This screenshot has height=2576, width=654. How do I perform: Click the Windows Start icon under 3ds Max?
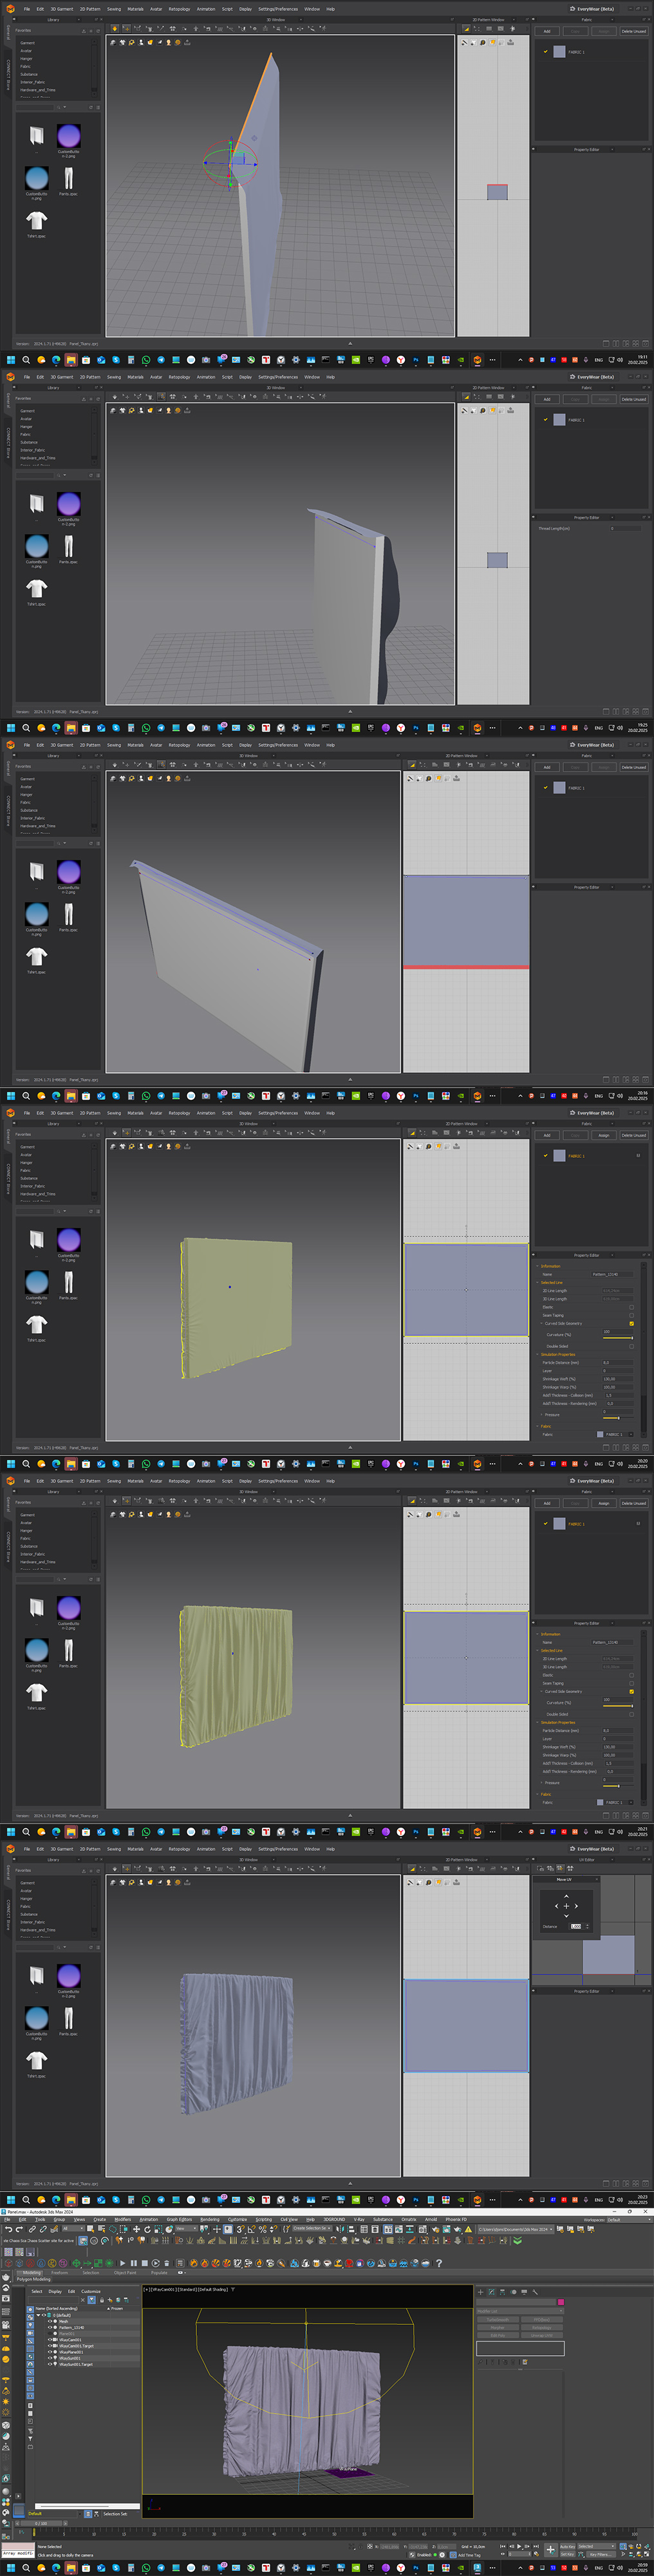pos(11,2567)
